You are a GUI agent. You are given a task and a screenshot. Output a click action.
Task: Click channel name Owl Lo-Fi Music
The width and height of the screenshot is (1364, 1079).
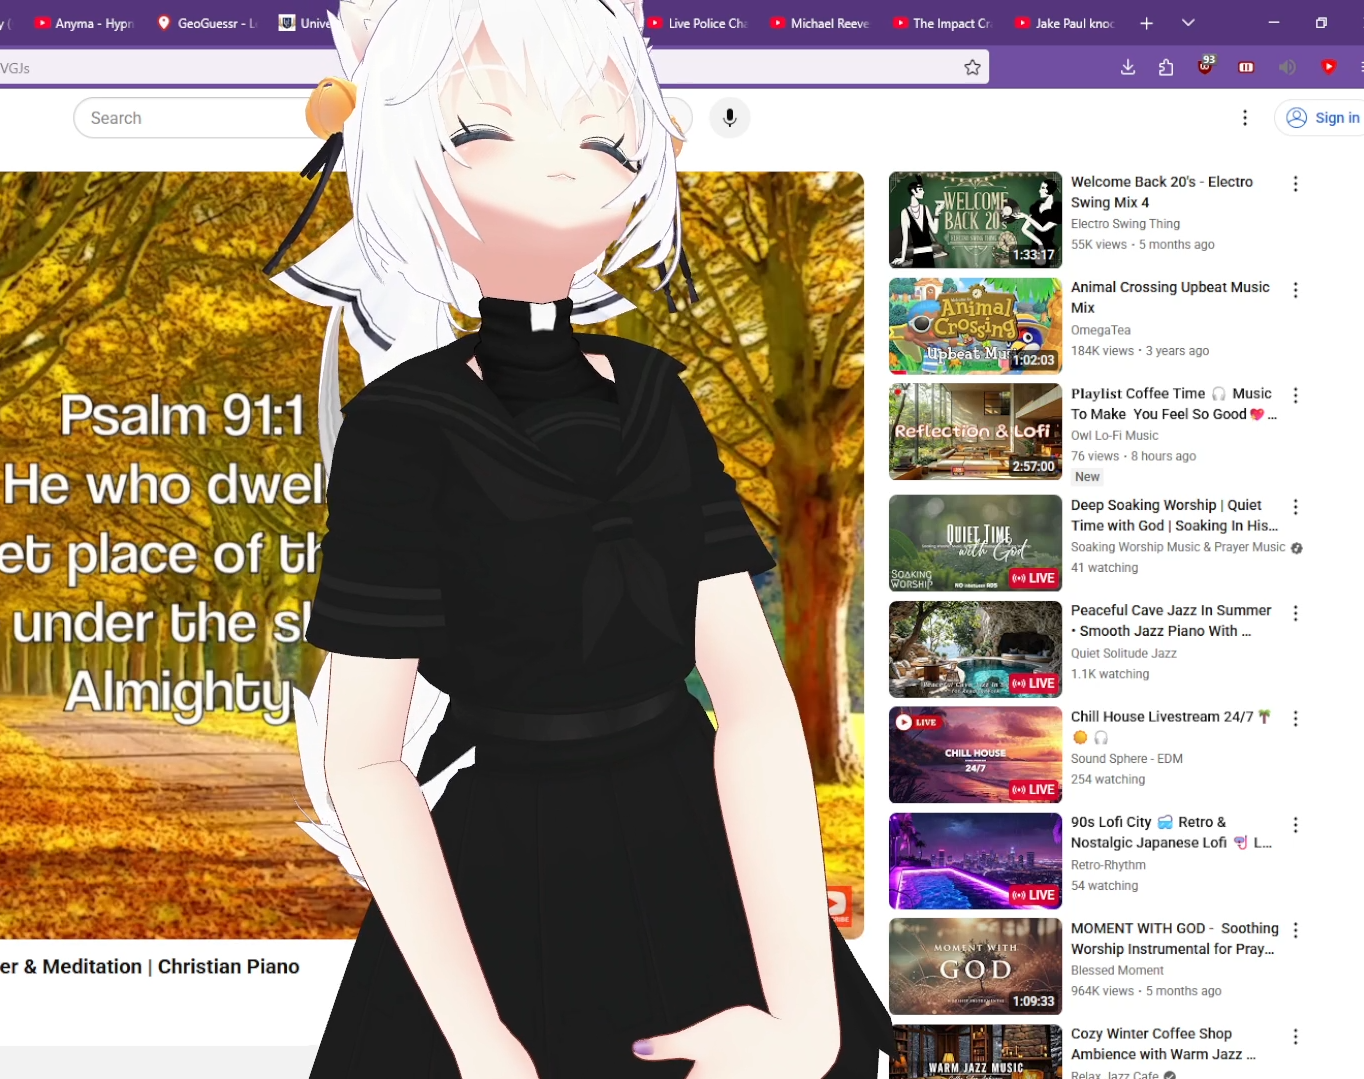pos(1114,436)
